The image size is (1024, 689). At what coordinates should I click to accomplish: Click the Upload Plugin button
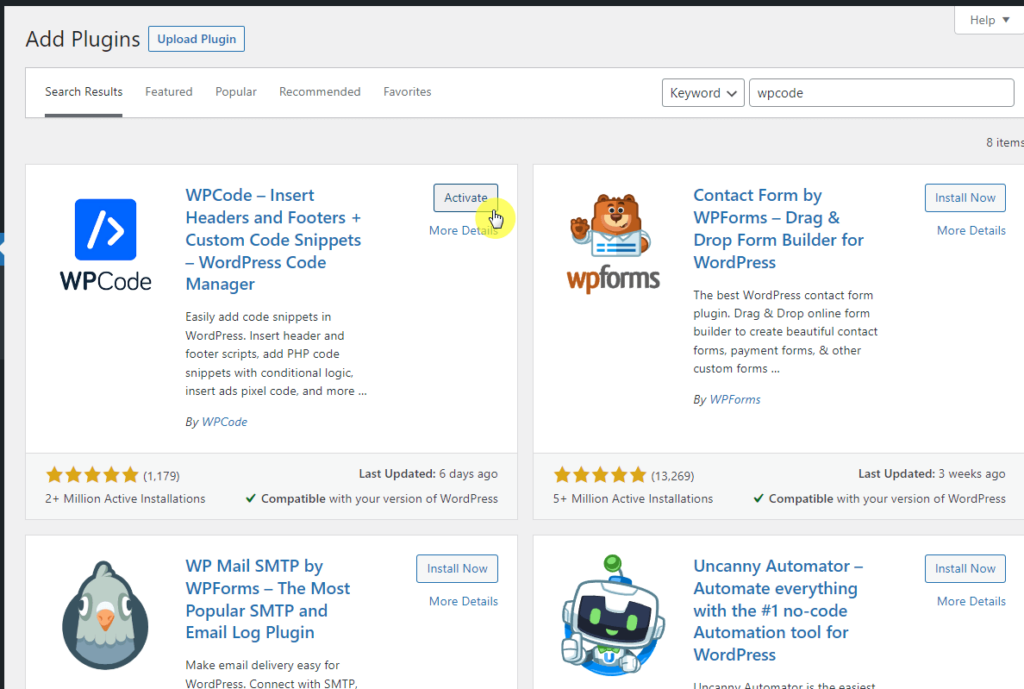click(x=197, y=39)
